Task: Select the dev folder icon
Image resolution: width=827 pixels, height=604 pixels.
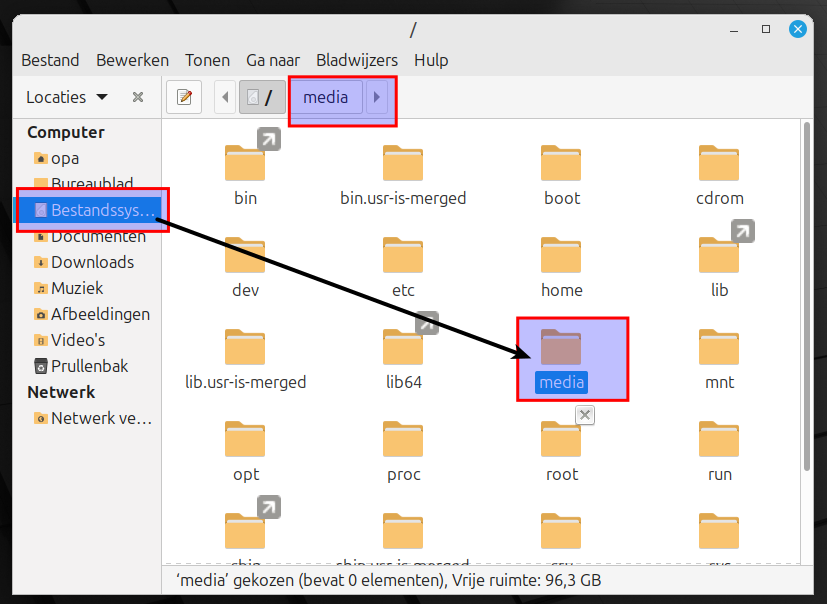Action: tap(245, 255)
